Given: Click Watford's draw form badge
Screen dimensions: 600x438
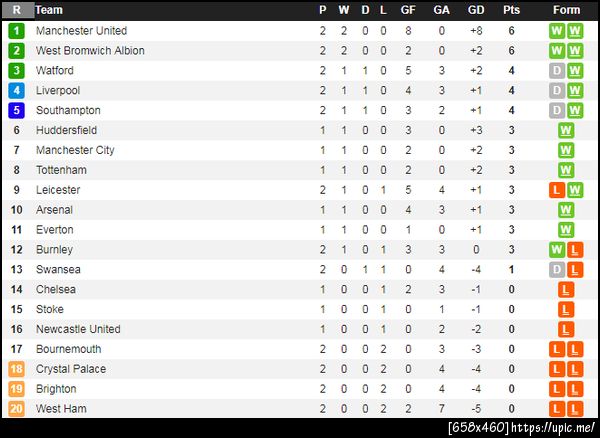Looking at the screenshot, I should (557, 71).
